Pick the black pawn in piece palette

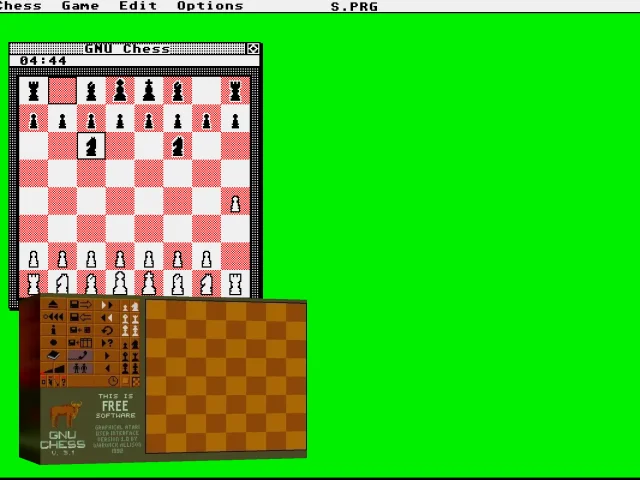pyautogui.click(x=125, y=345)
